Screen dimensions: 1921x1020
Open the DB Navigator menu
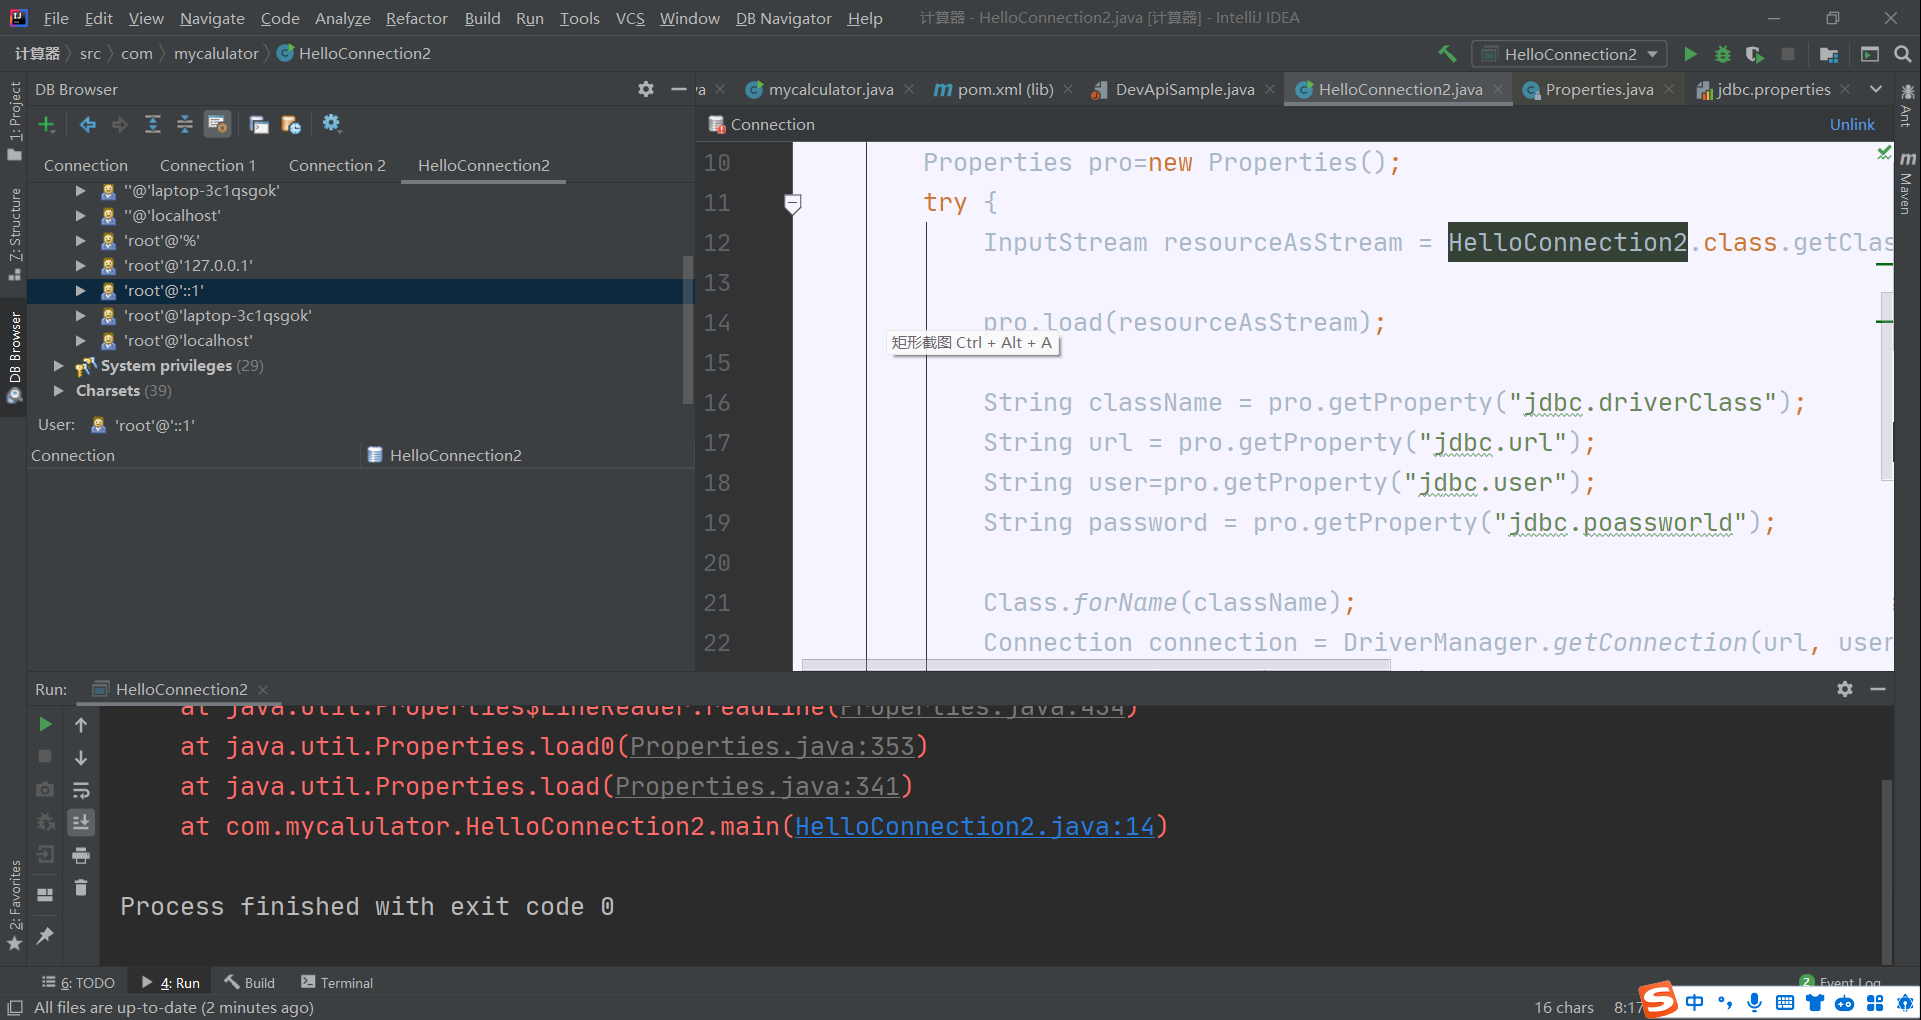pyautogui.click(x=783, y=18)
